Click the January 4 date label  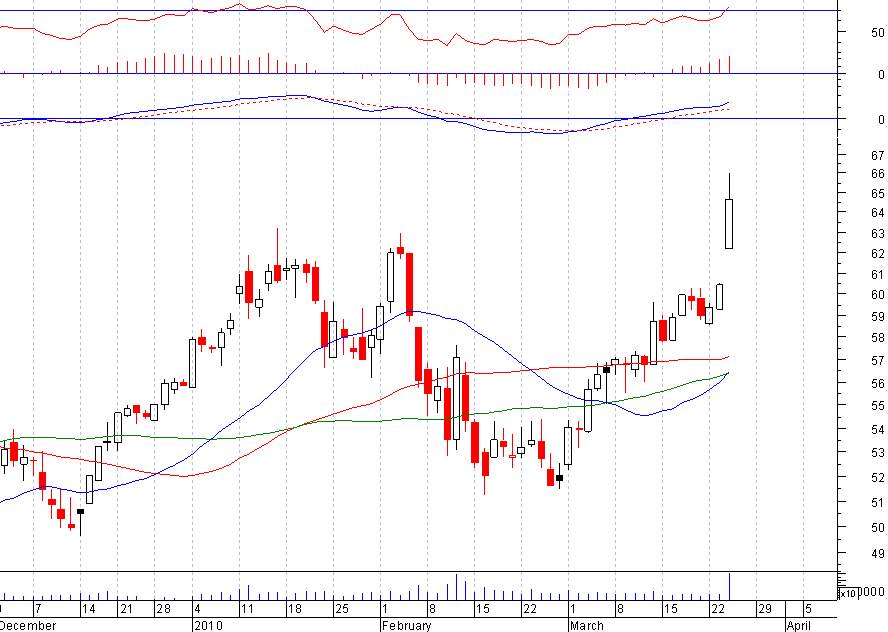click(x=197, y=609)
